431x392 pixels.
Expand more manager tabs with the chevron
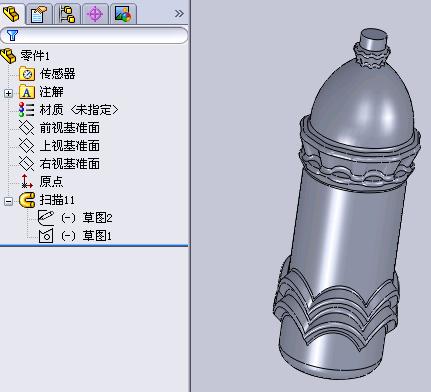pos(179,14)
